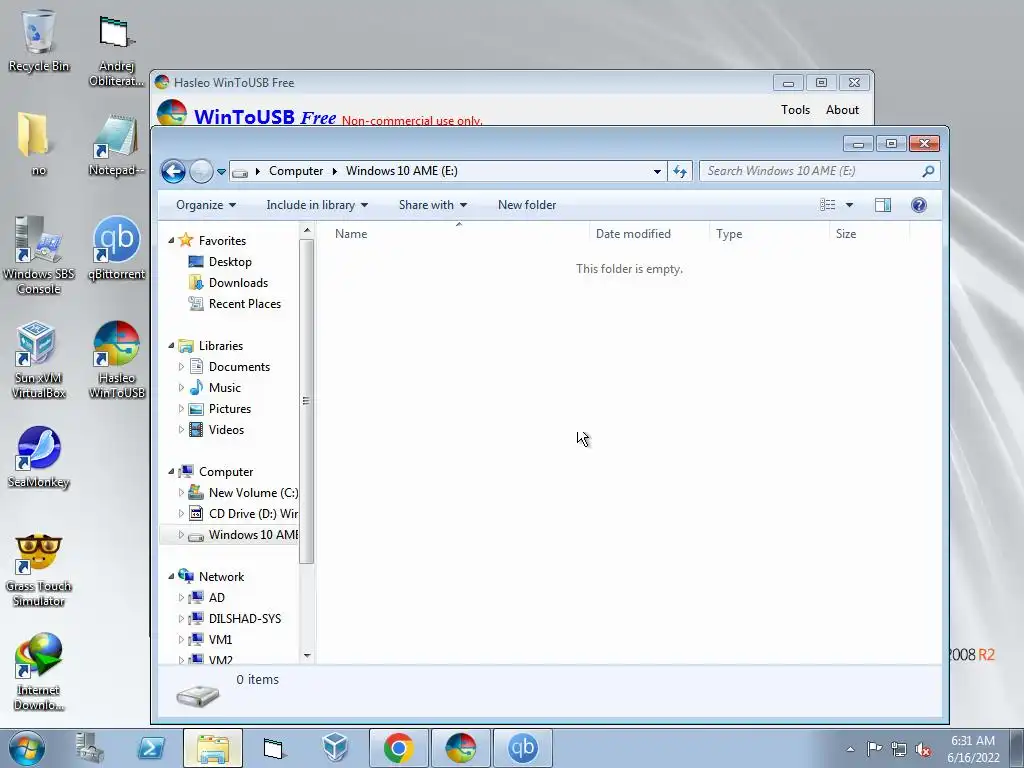Open address bar history dropdown
The width and height of the screenshot is (1024, 768).
(x=657, y=171)
